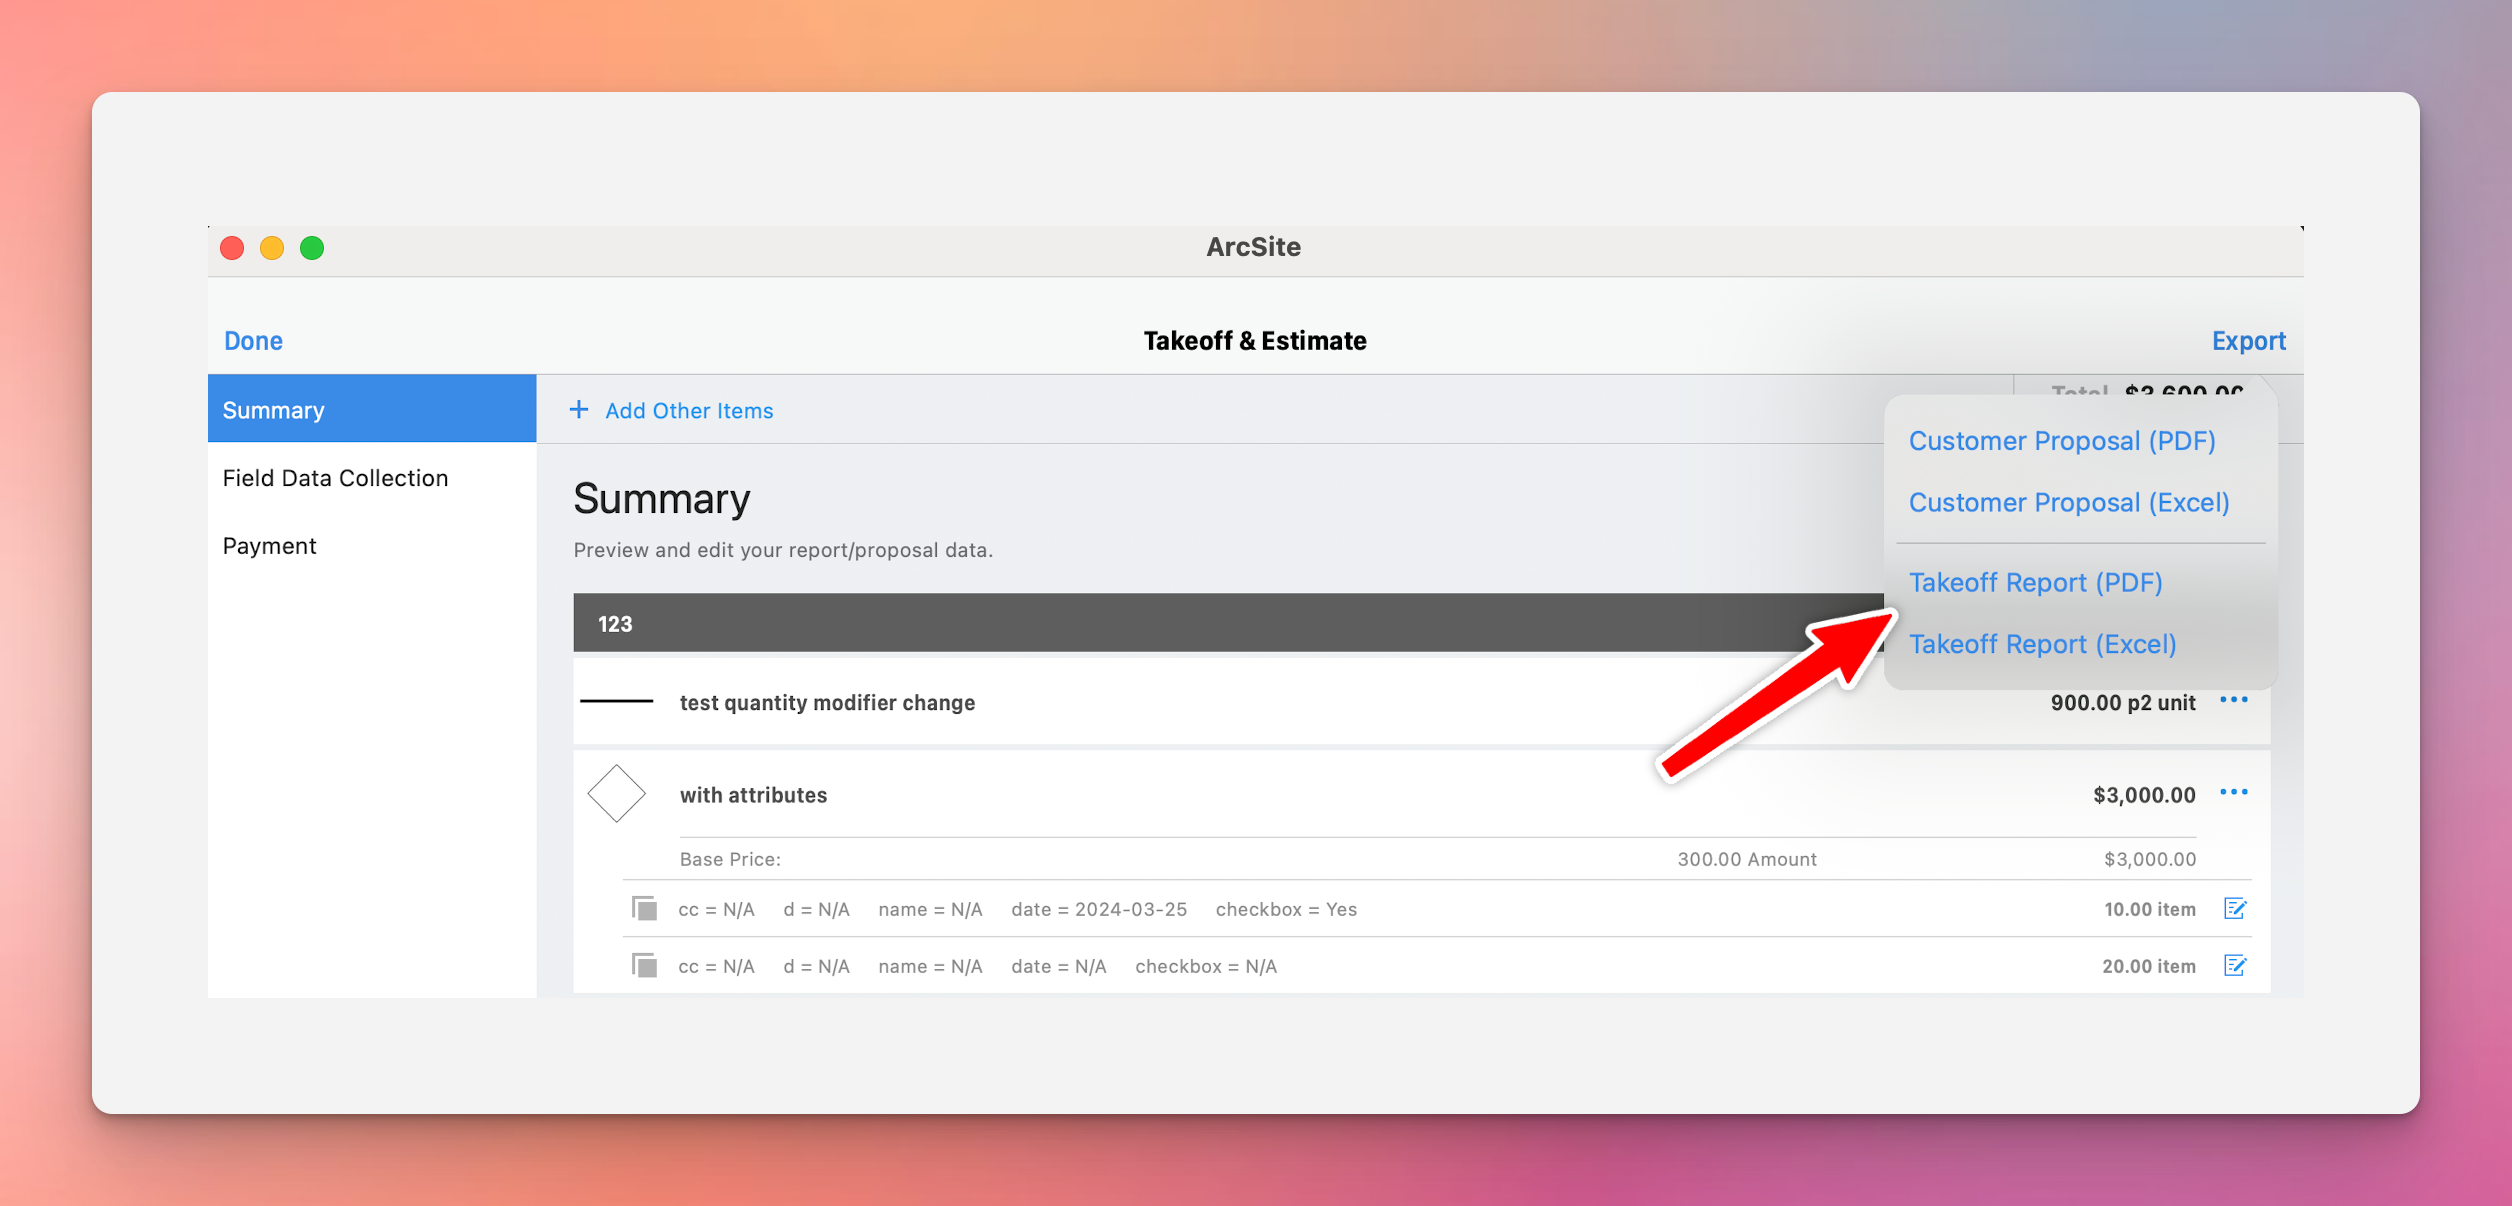Click copy icon on the 20.00 item attribute row
2512x1206 pixels.
point(645,965)
